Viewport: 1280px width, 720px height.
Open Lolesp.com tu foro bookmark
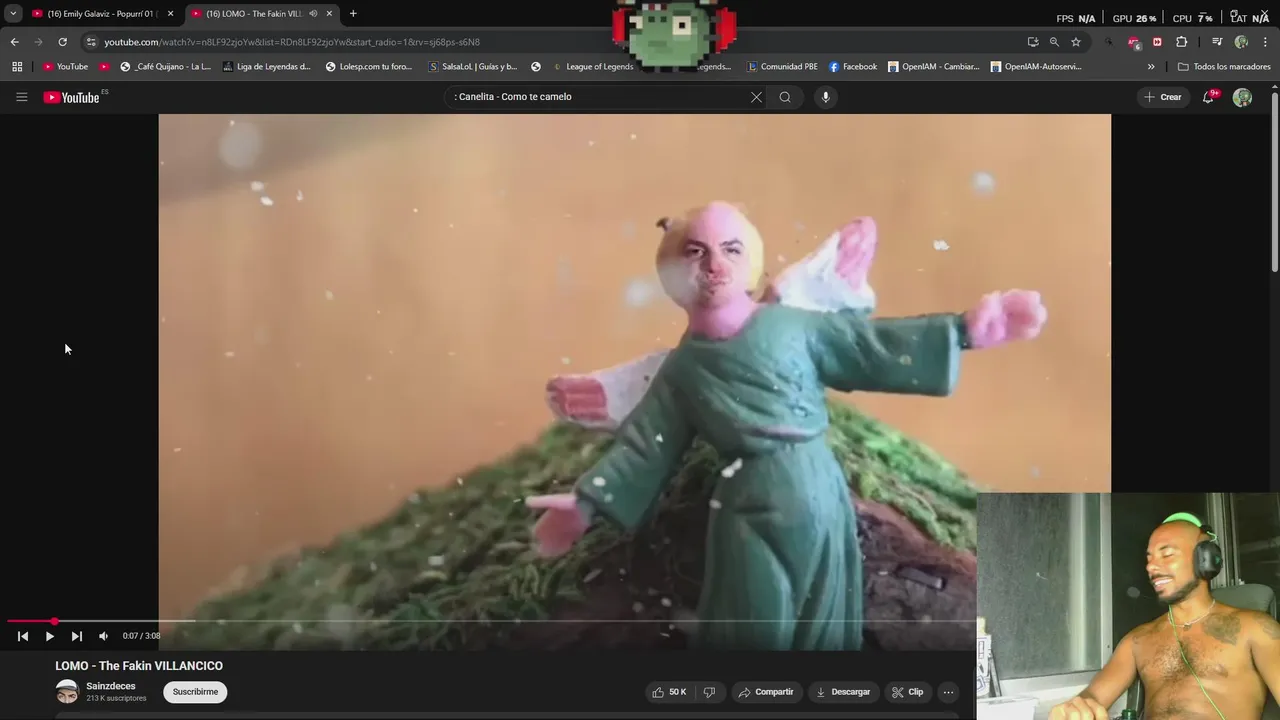pyautogui.click(x=369, y=67)
